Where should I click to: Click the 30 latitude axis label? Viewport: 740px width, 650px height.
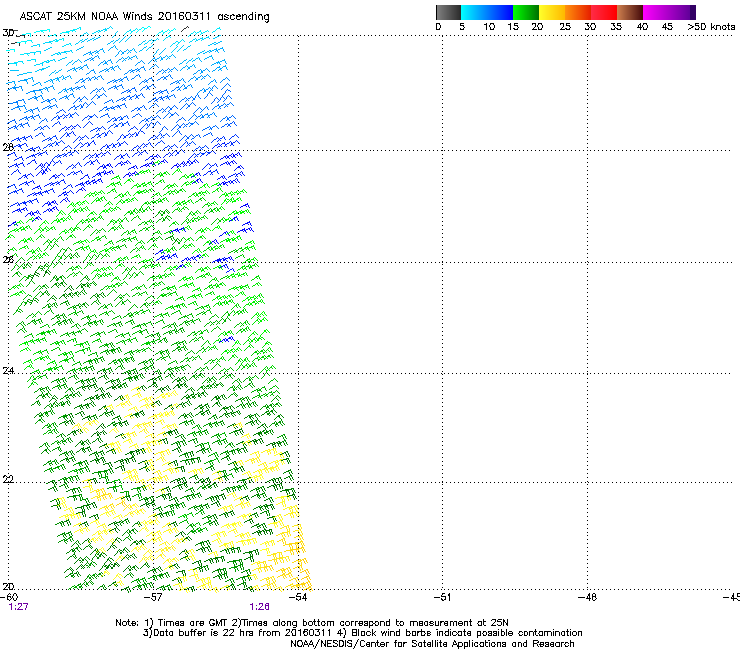pos(8,33)
